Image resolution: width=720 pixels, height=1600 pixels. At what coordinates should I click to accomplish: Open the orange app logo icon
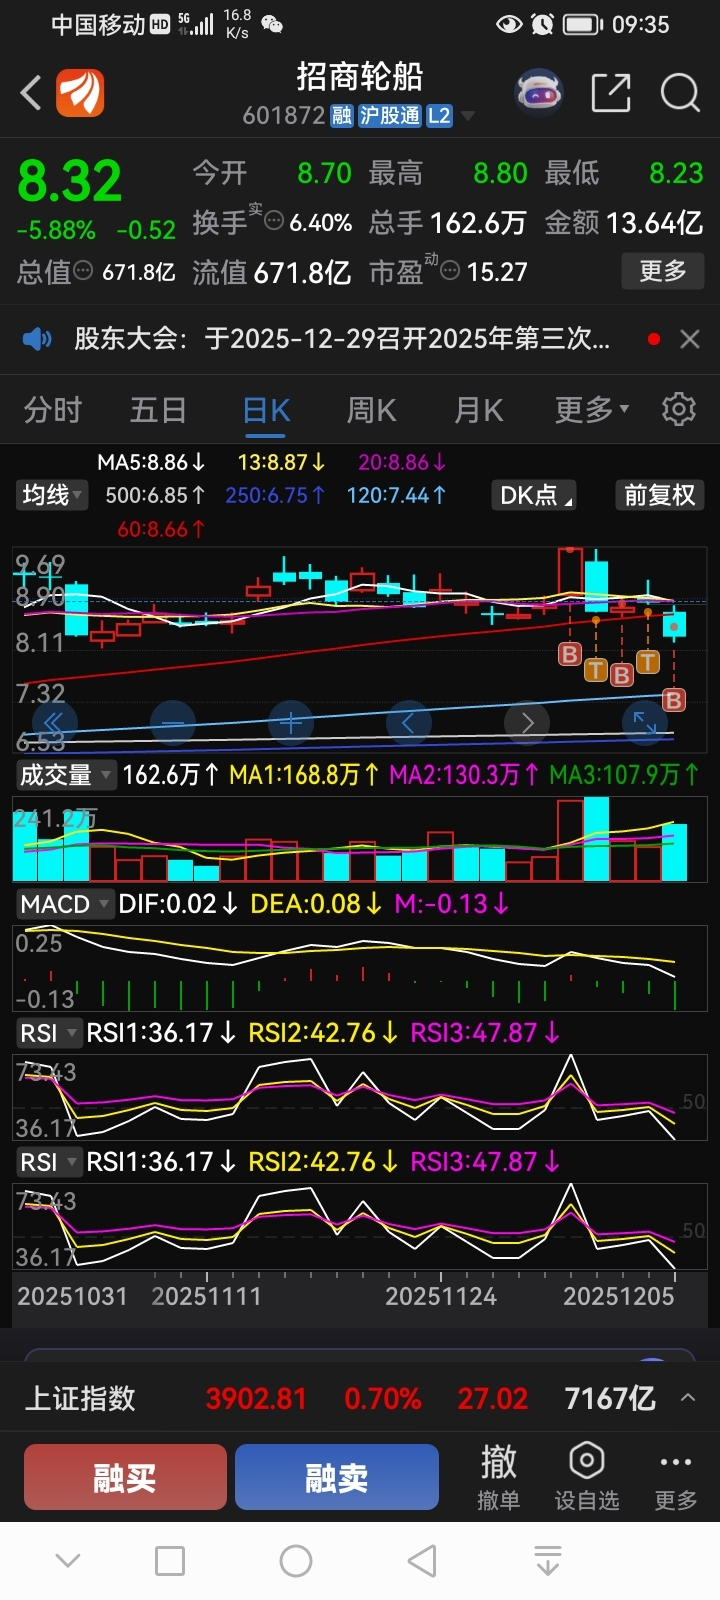(80, 93)
